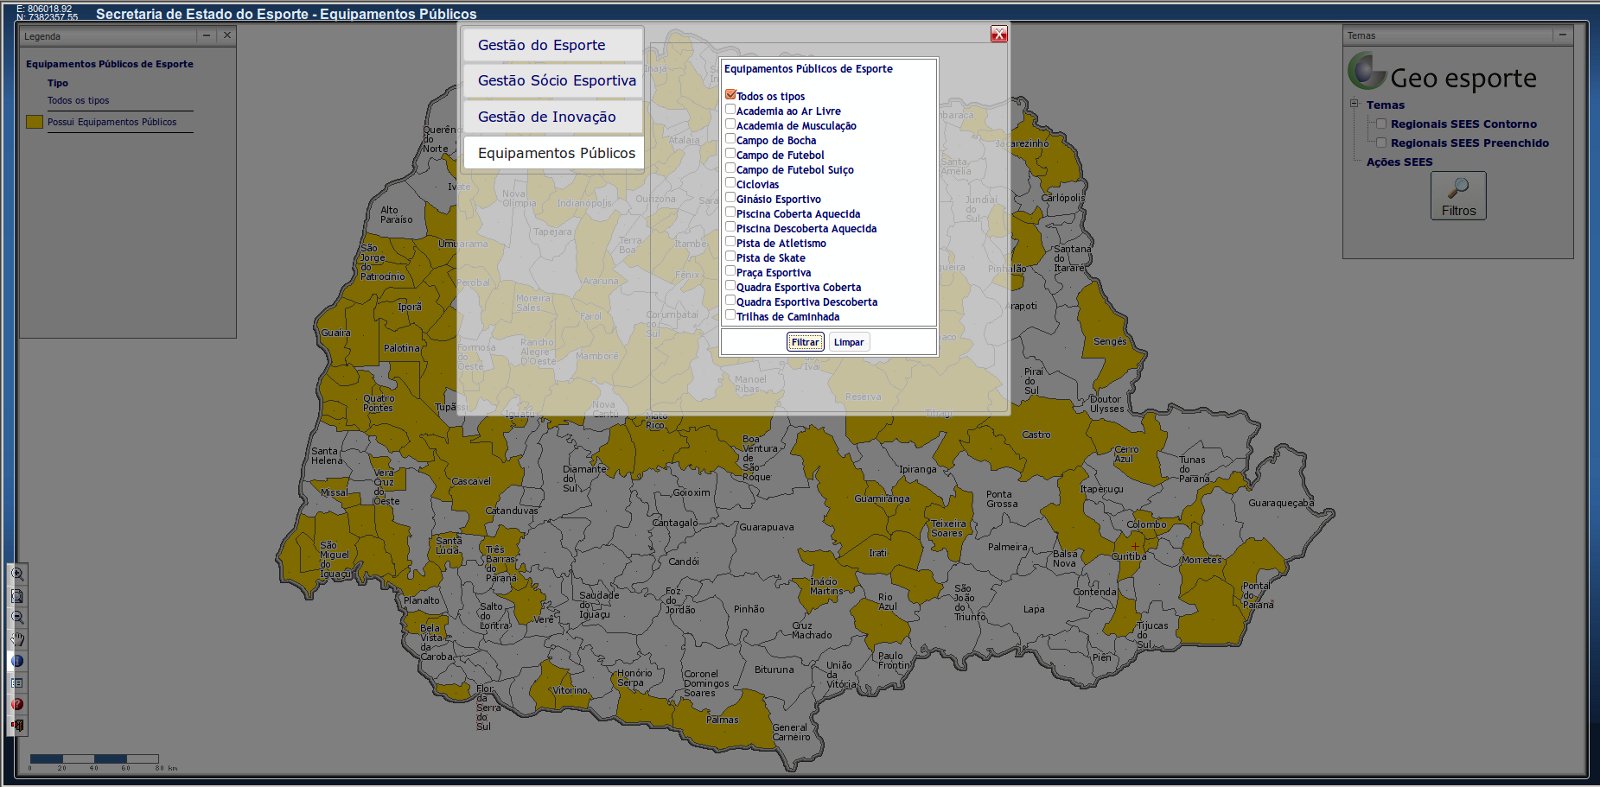Uncheck the Todos os tipos checkbox
Viewport: 1600px width, 787px height.
coord(730,95)
